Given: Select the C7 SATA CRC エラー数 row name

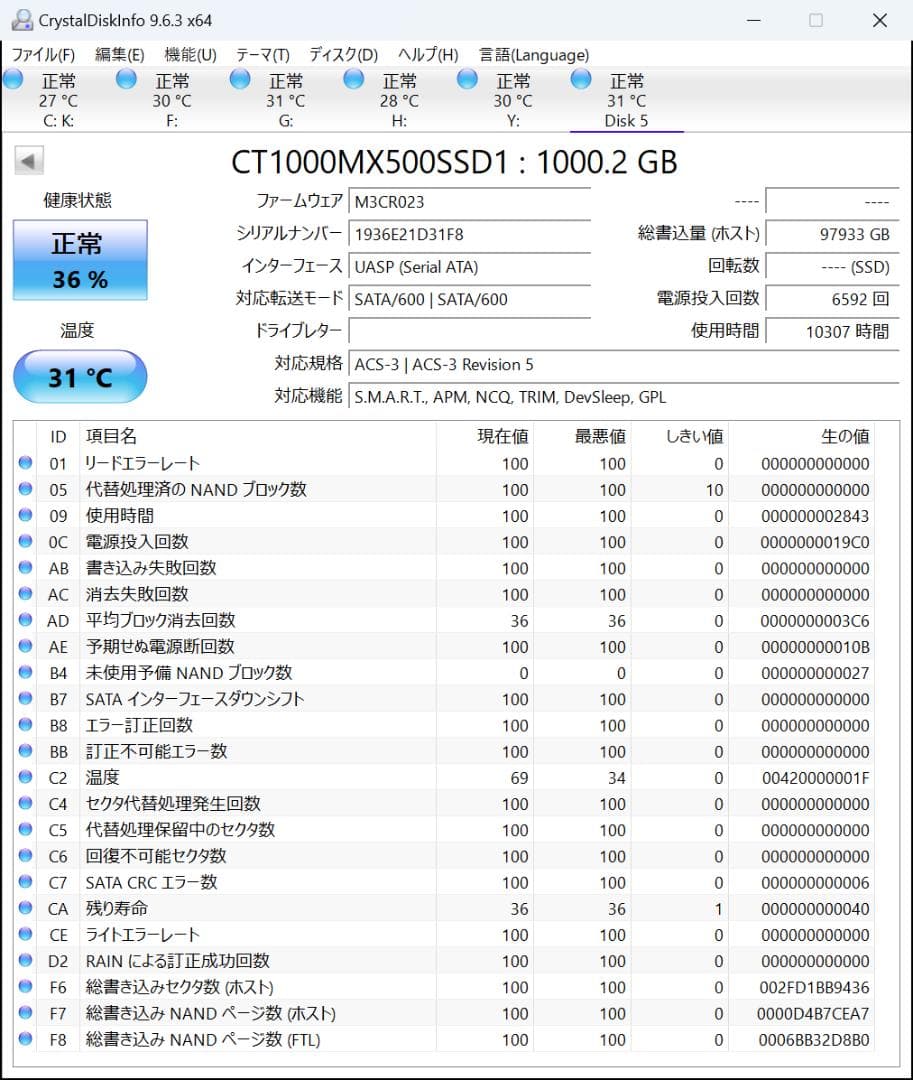Looking at the screenshot, I should pos(151,882).
